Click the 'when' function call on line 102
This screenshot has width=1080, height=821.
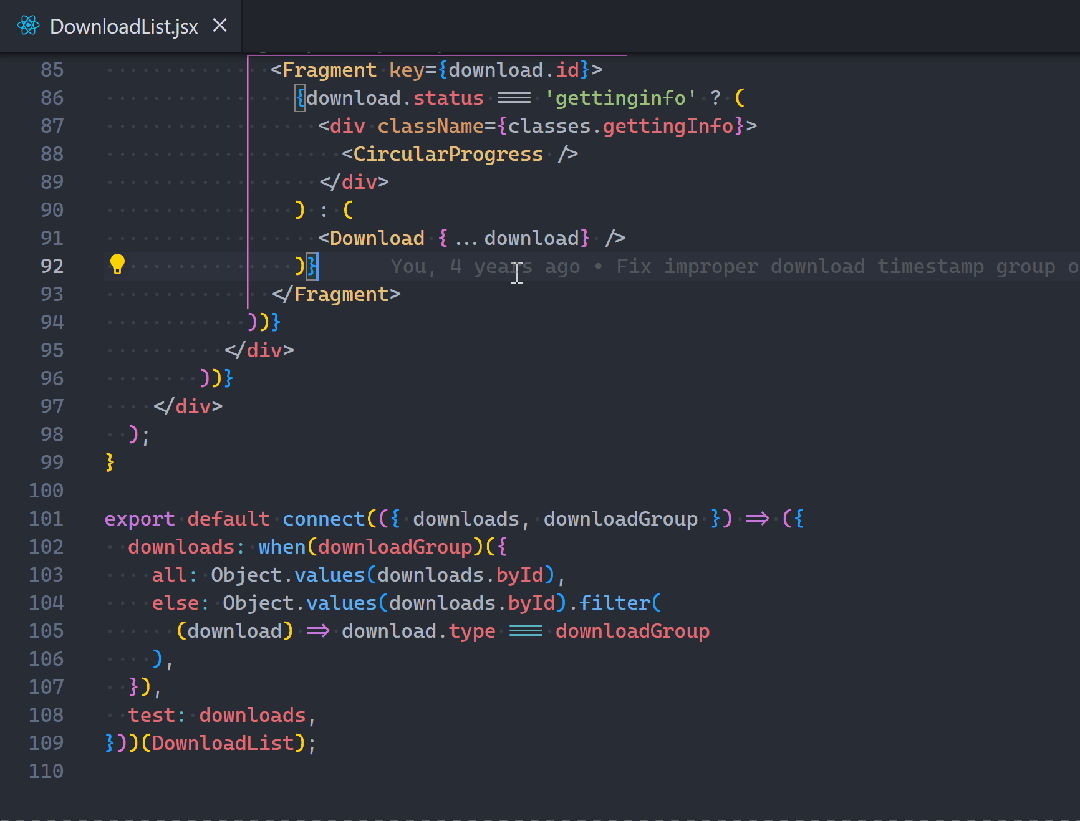[x=281, y=547]
